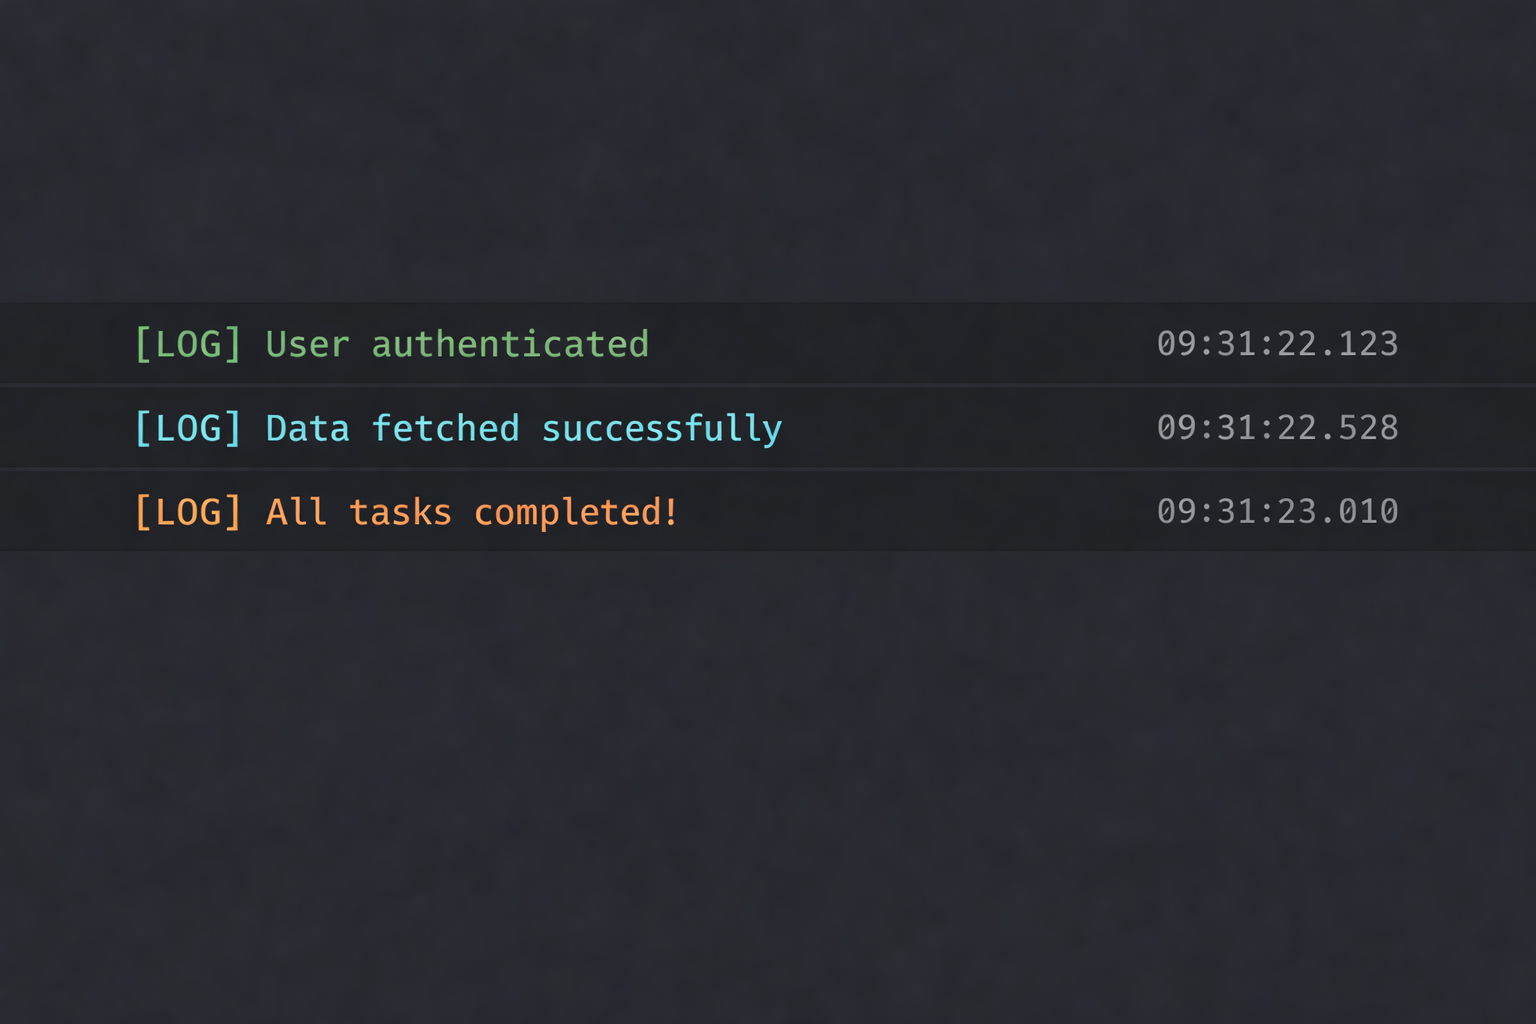Click the word "tasks"

coord(400,512)
